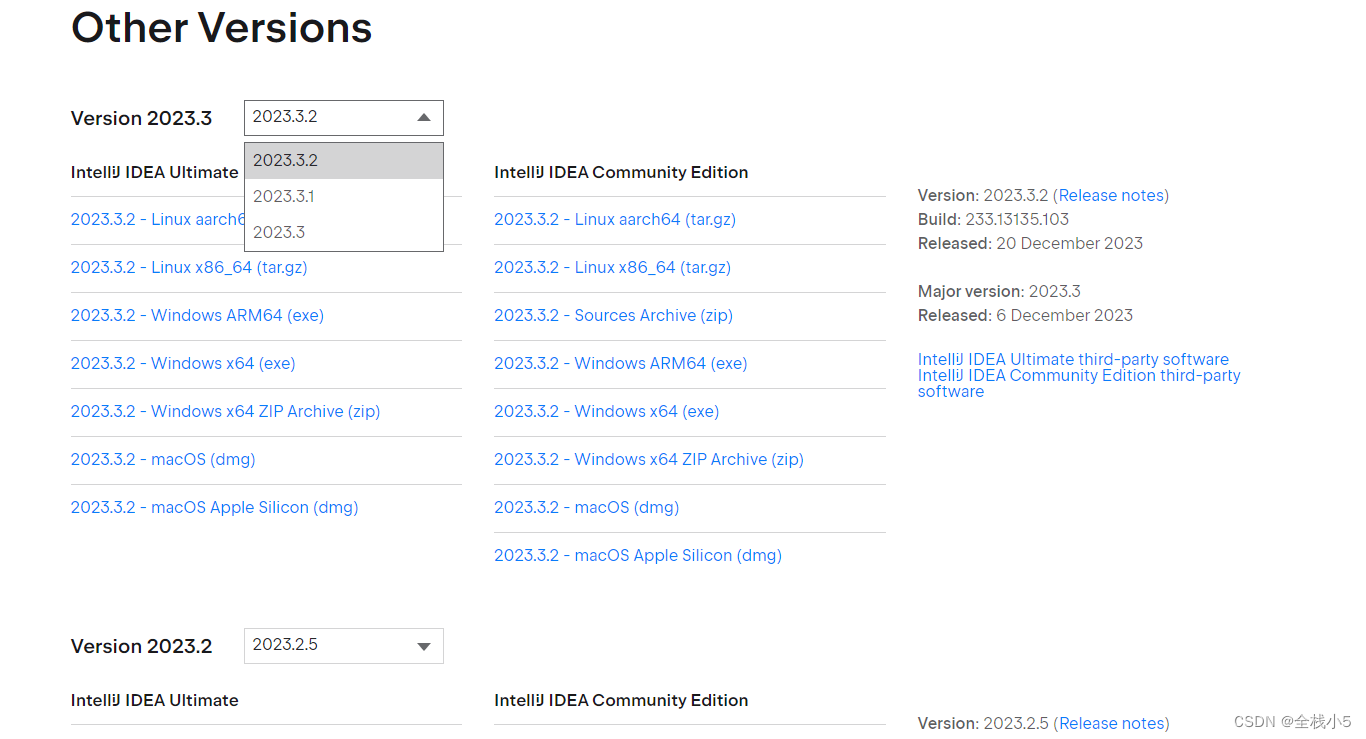This screenshot has height=739, width=1366.
Task: Open Release notes for version 2023.2.5
Action: [1111, 724]
